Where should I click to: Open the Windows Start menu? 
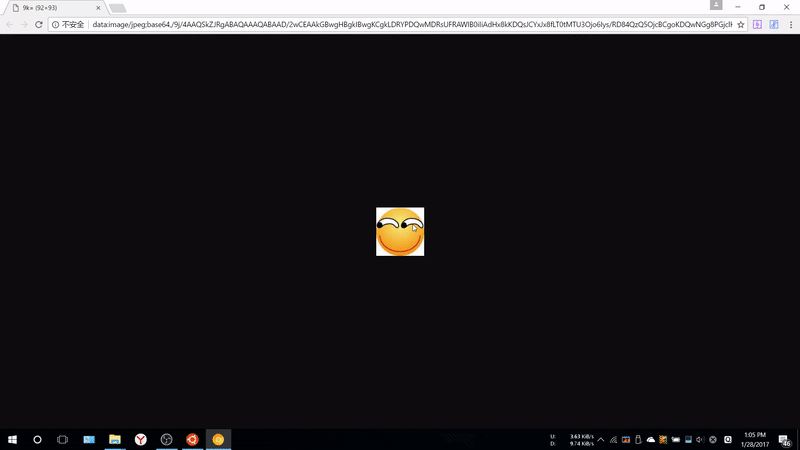click(x=12, y=439)
